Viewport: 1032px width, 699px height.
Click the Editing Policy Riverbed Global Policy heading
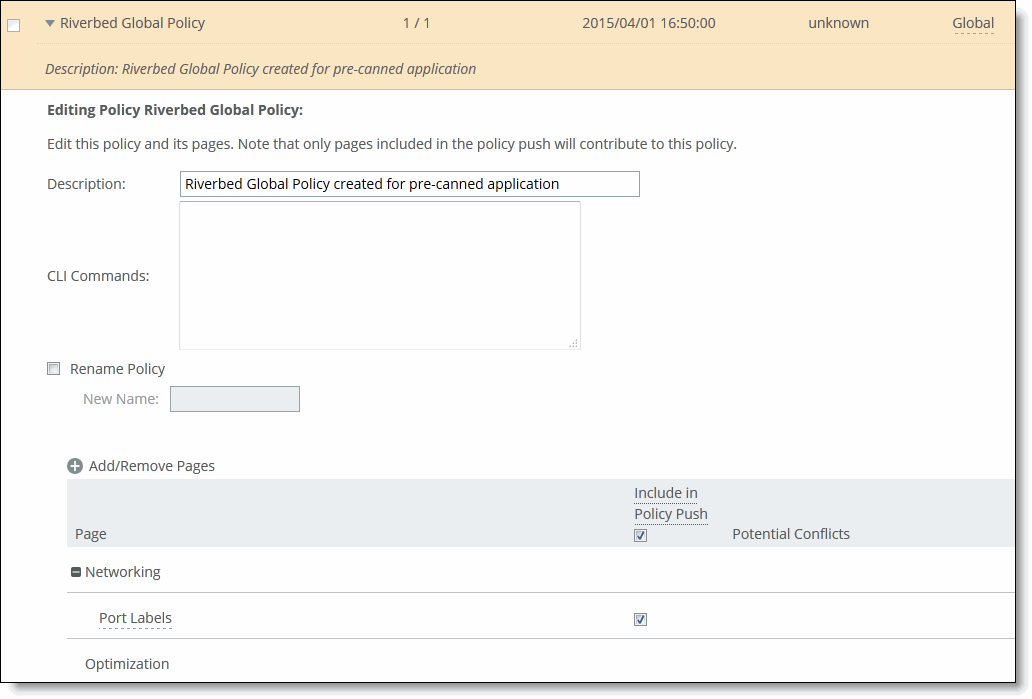coord(175,110)
